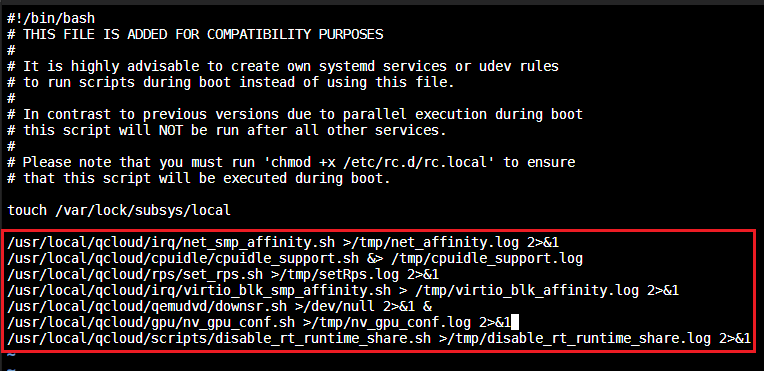This screenshot has height=371, width=764.
Task: Select the set_rps.sh line
Action: pyautogui.click(x=223, y=274)
